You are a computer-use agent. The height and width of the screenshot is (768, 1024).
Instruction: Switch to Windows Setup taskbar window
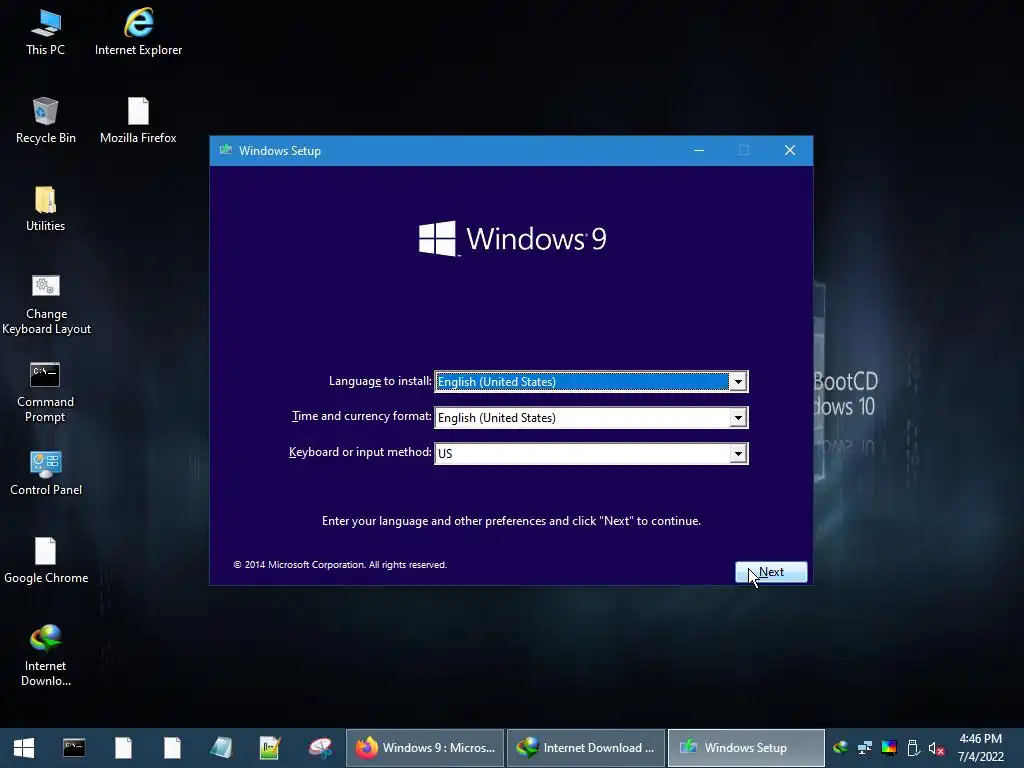pos(746,748)
